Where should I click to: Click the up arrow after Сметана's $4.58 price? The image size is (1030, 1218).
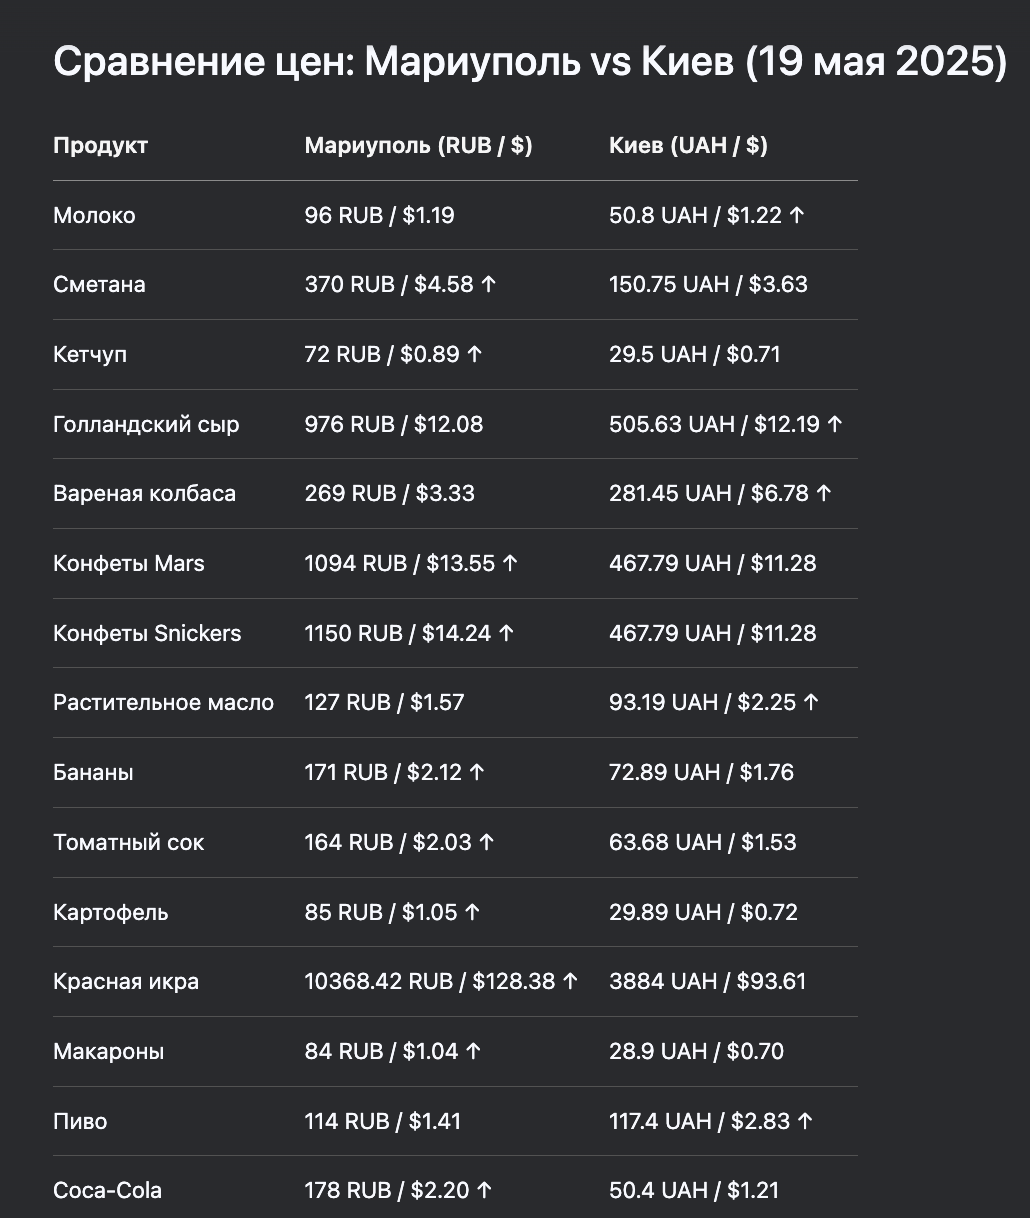click(x=488, y=284)
